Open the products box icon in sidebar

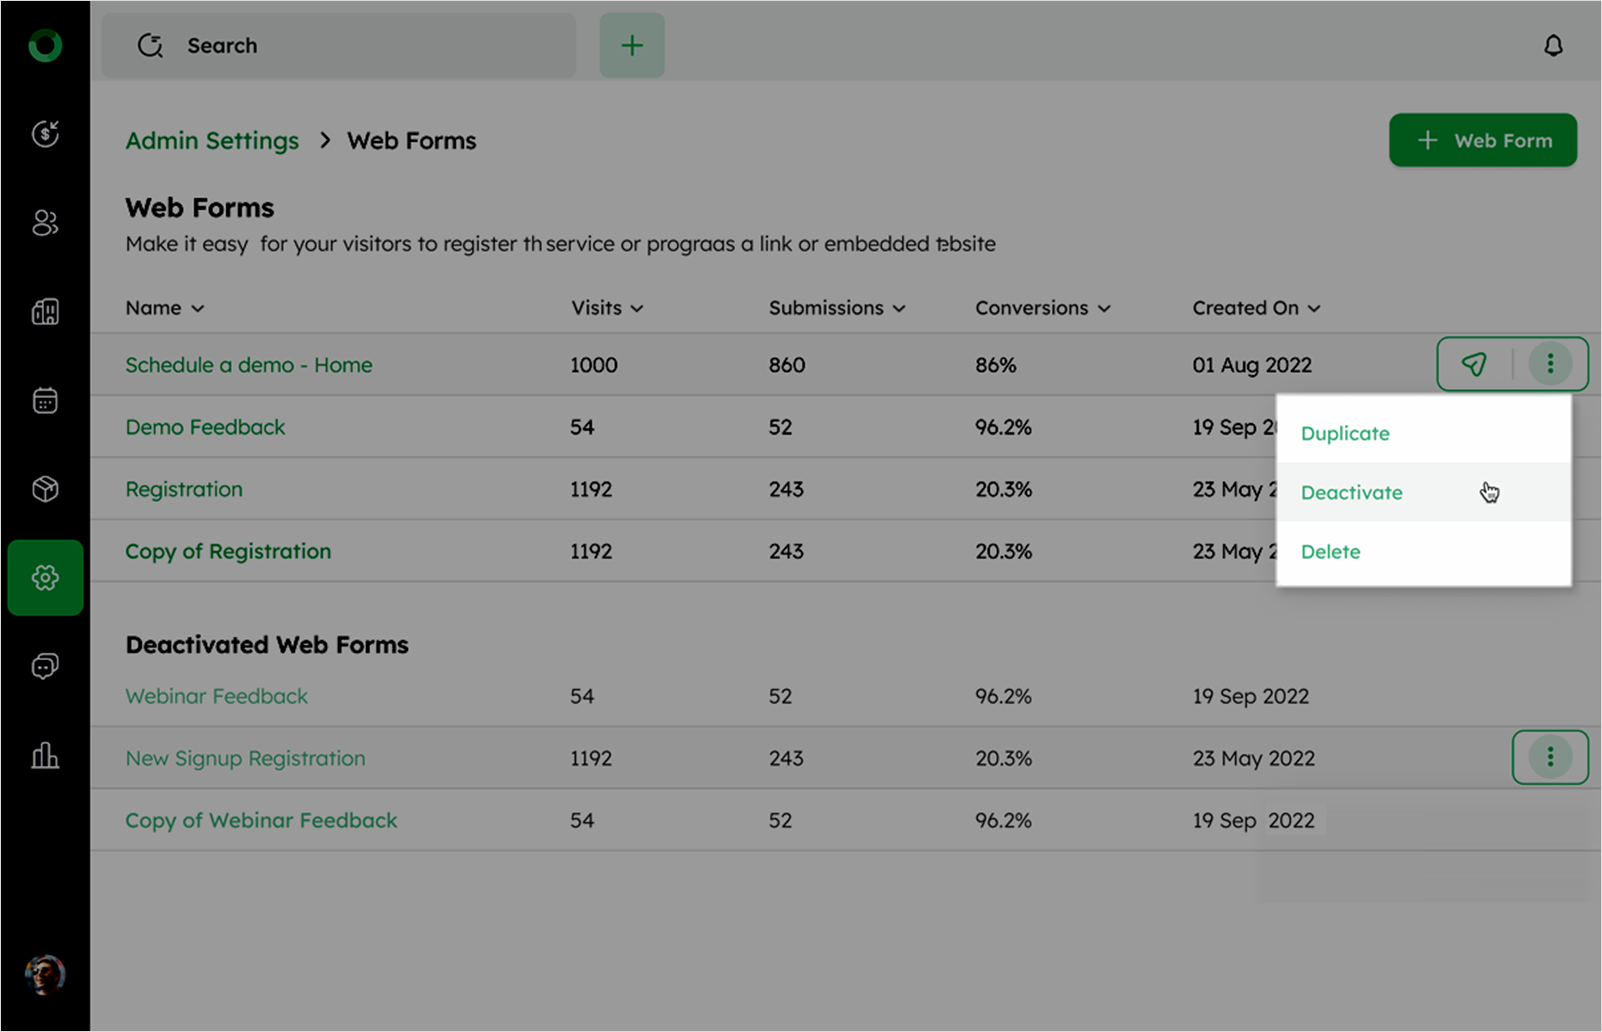(x=45, y=489)
